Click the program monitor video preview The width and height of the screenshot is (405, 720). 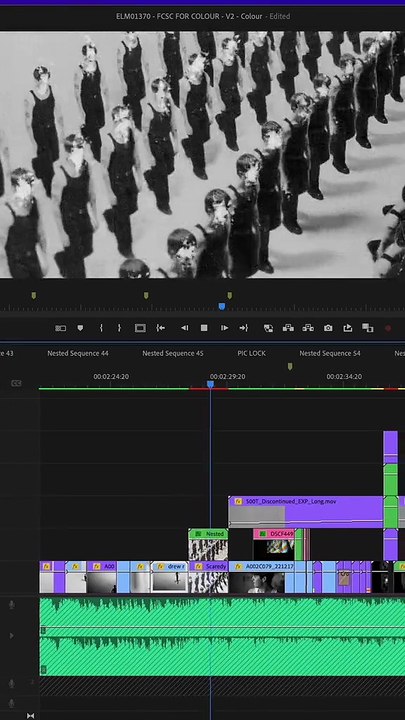coord(202,154)
